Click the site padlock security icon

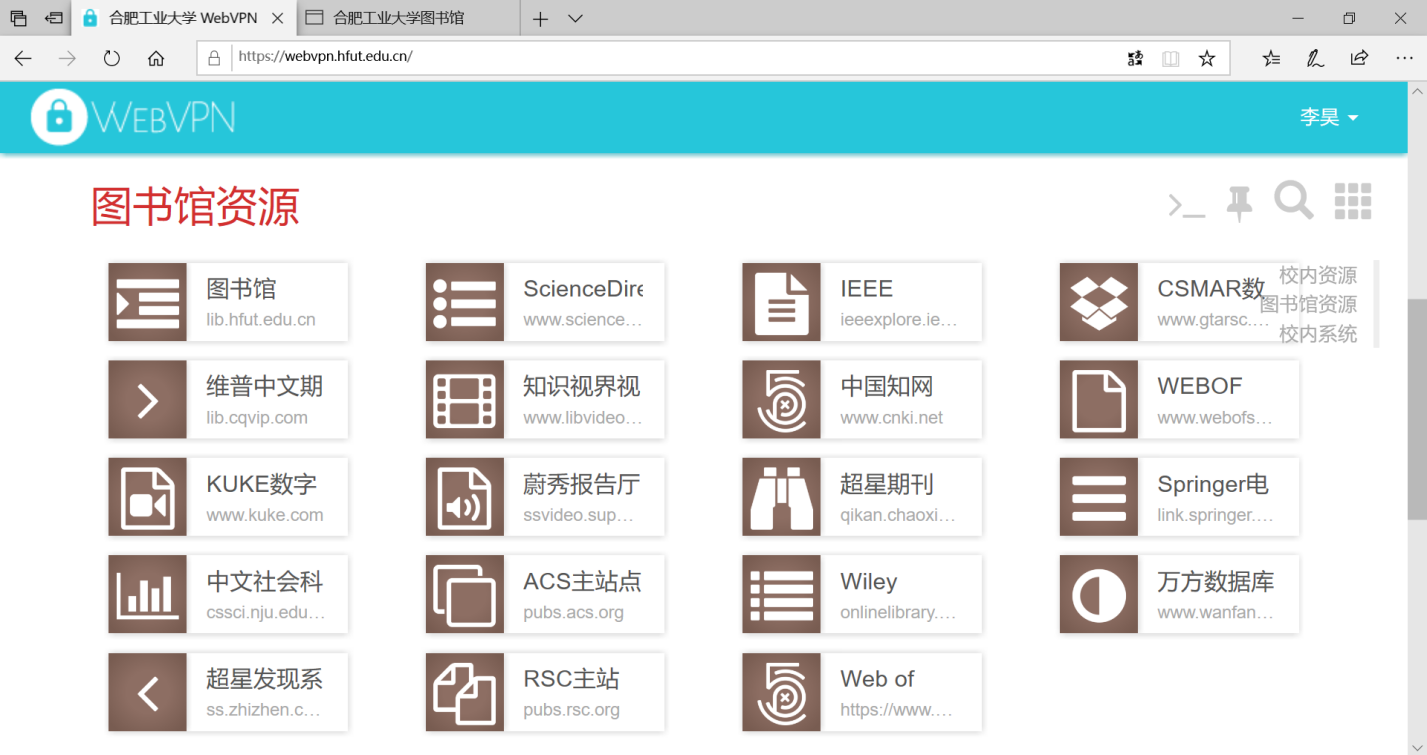(x=214, y=58)
